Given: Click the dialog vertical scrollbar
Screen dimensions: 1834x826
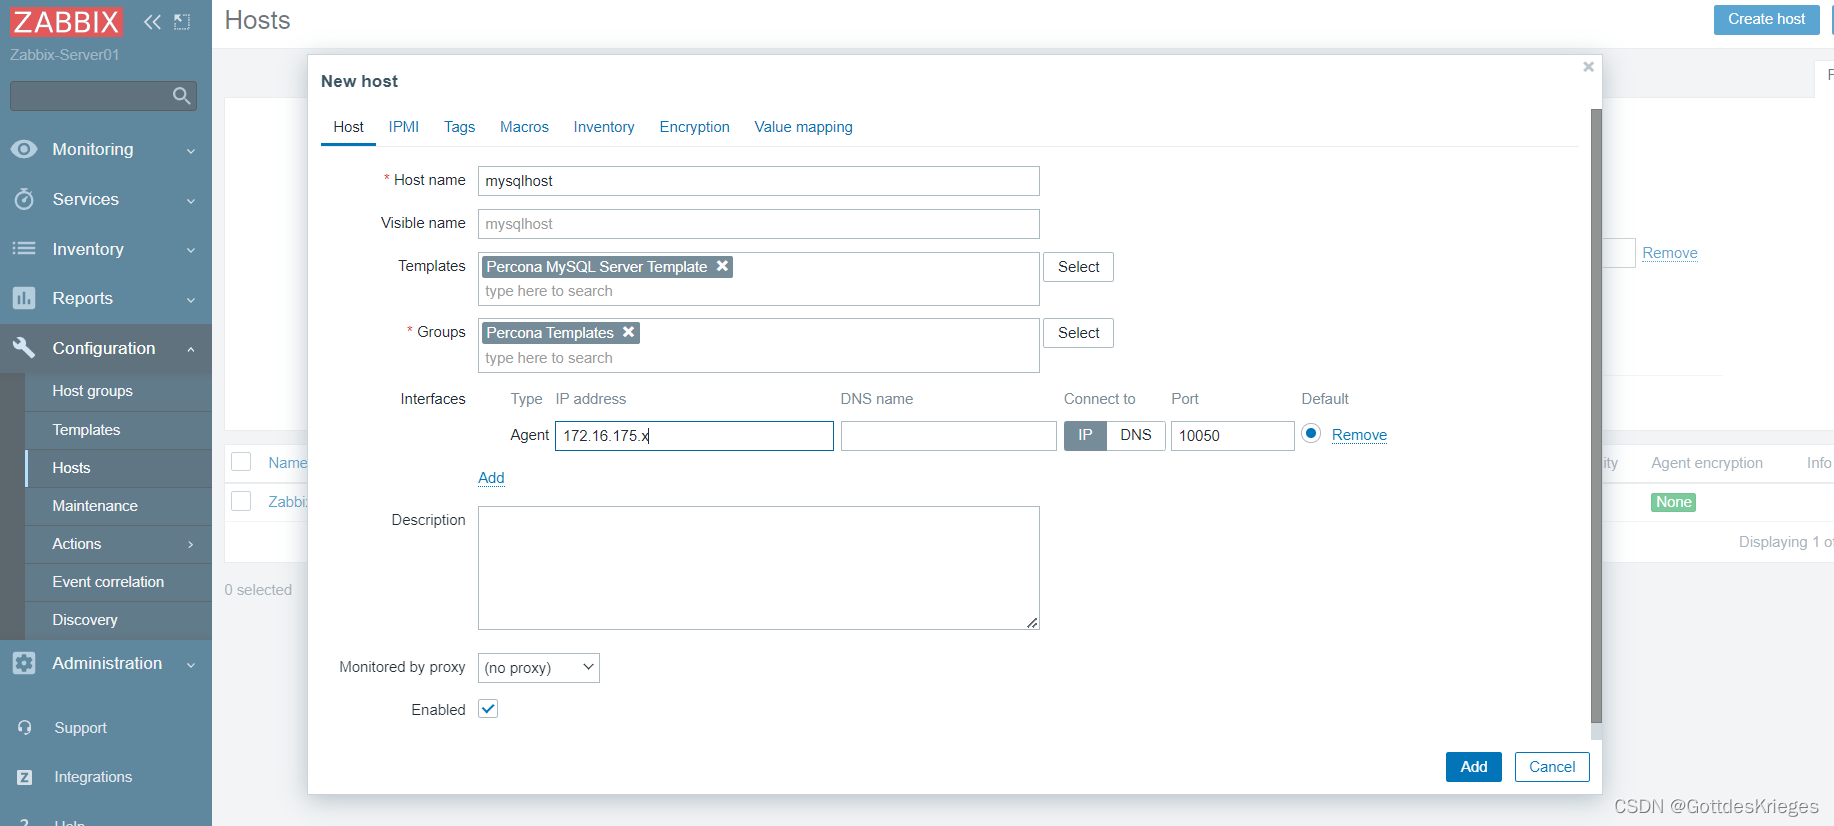Looking at the screenshot, I should tap(1596, 415).
